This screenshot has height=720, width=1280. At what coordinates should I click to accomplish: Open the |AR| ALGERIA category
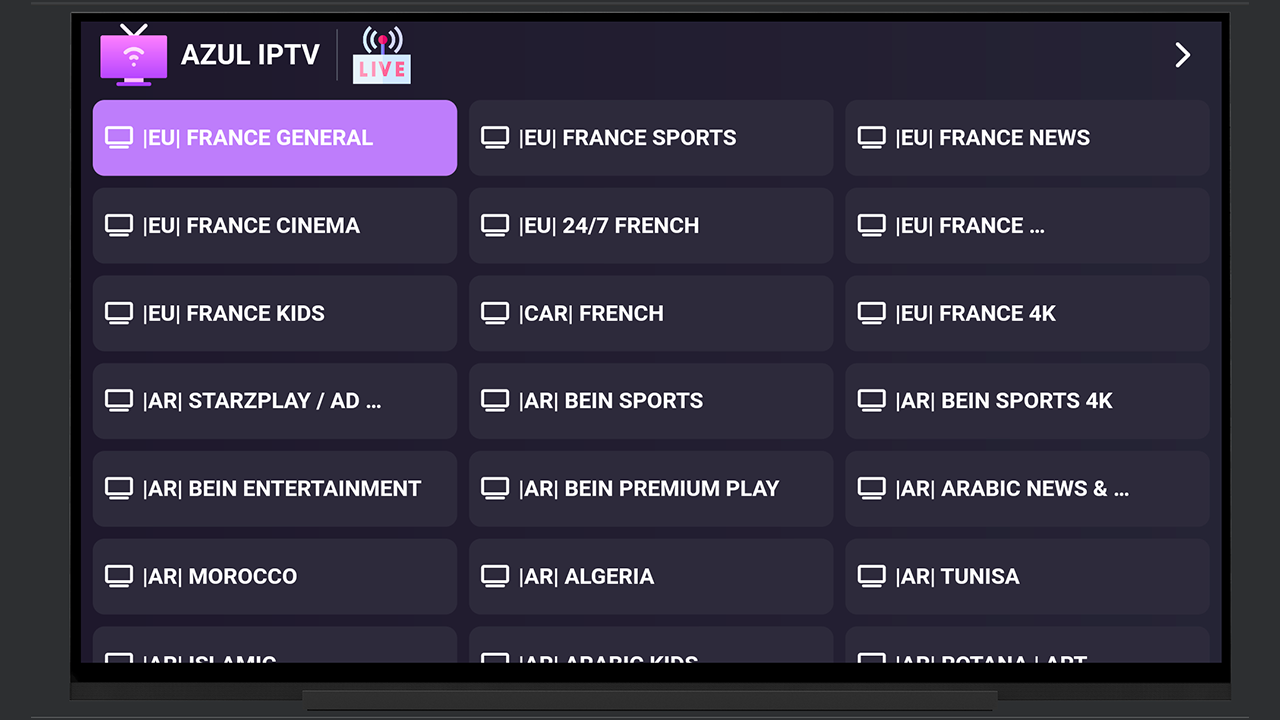click(650, 576)
